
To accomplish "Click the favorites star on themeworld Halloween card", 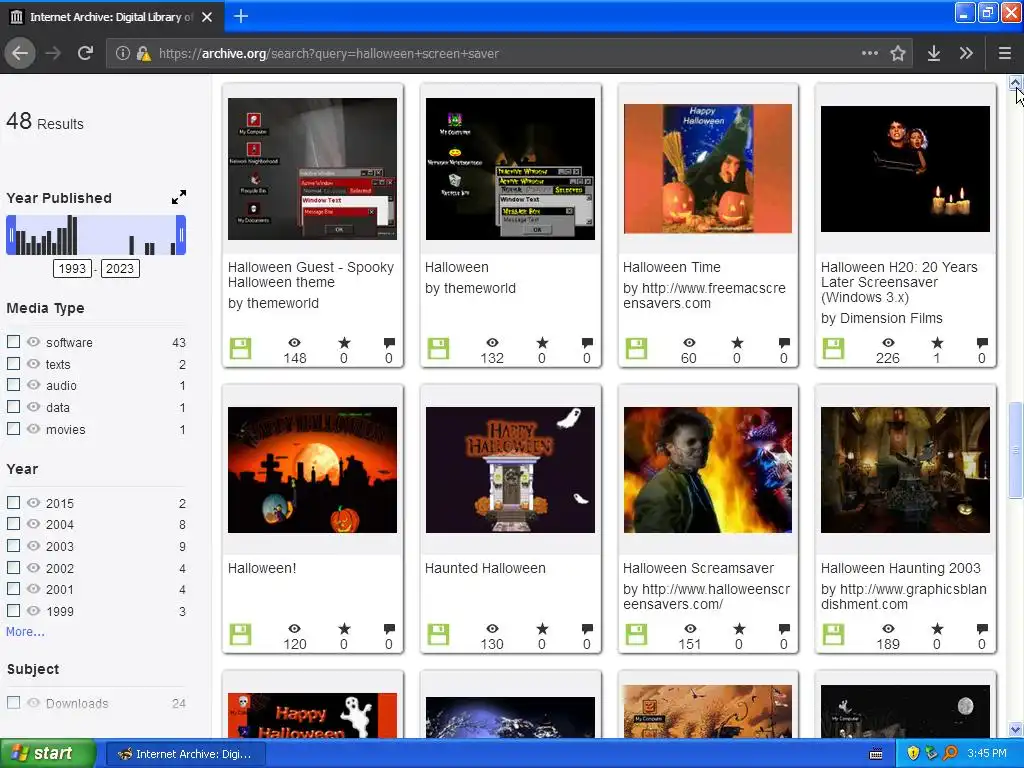I will 542,342.
